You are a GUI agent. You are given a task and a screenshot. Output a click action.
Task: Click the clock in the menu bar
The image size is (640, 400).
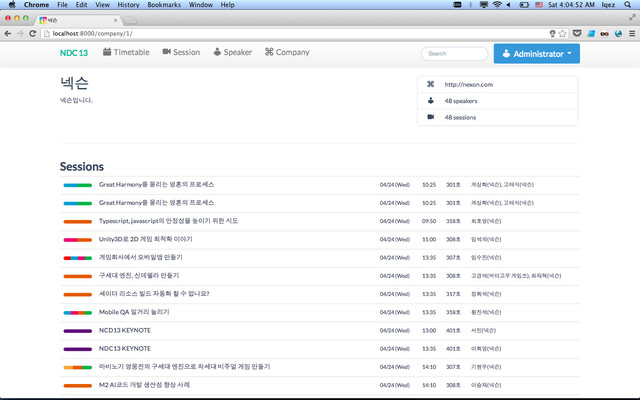571,5
